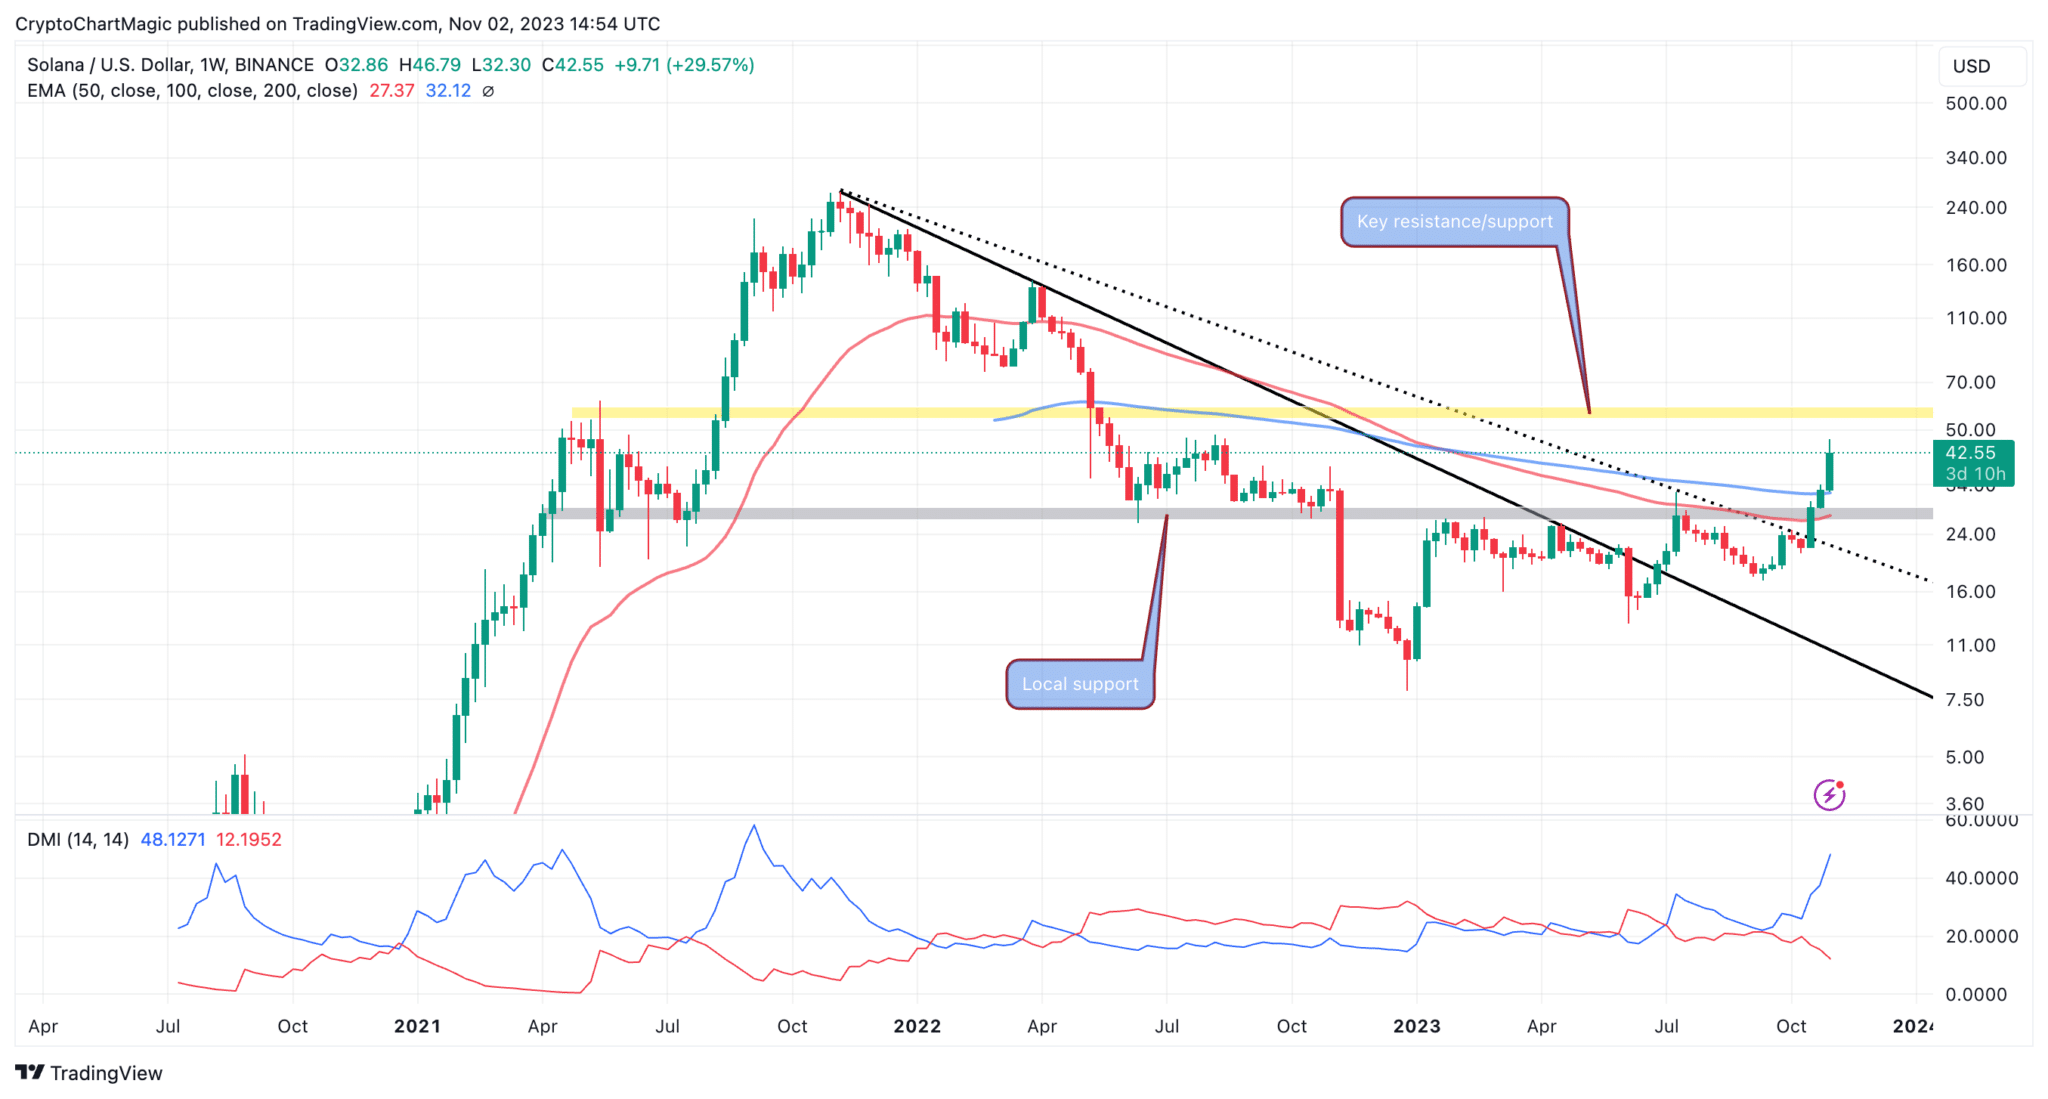Click the DMI value 48.1271

point(173,840)
